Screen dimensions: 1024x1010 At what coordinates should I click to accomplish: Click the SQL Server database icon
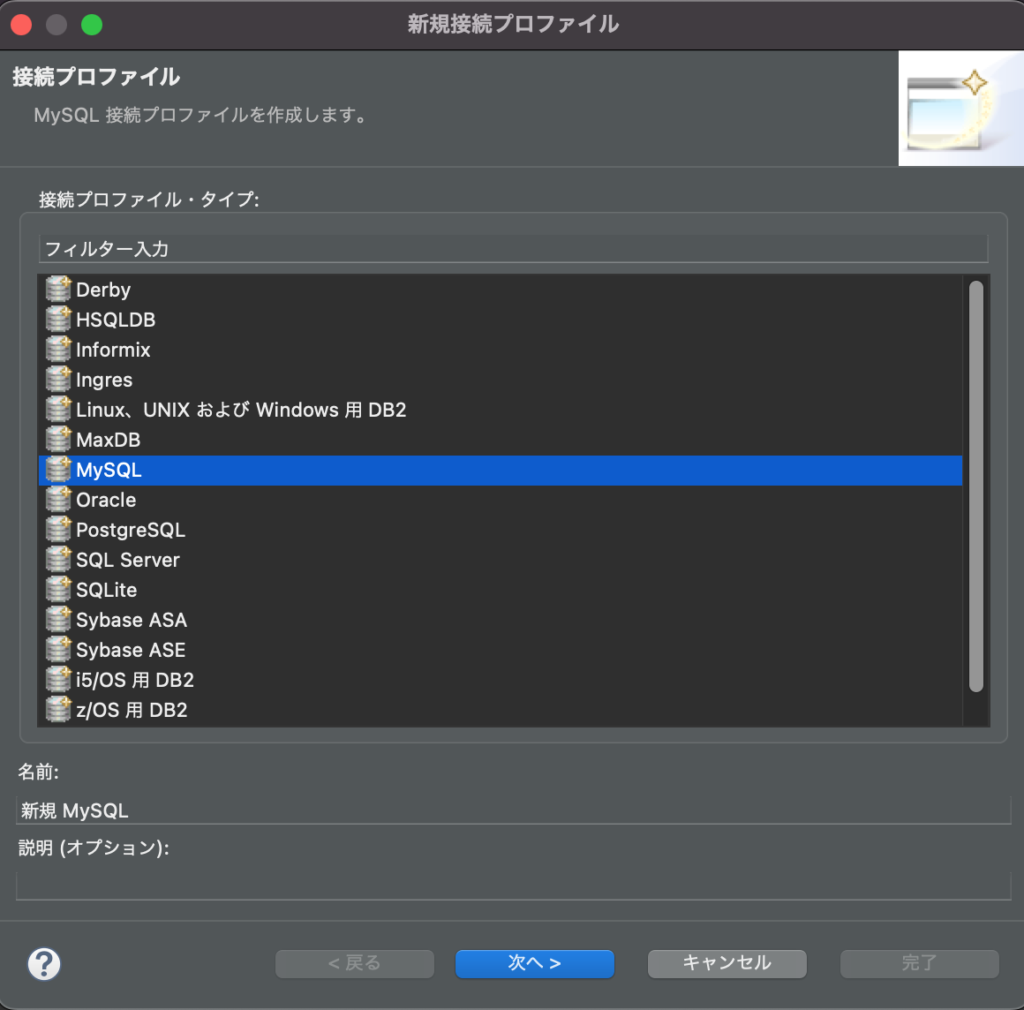point(58,560)
